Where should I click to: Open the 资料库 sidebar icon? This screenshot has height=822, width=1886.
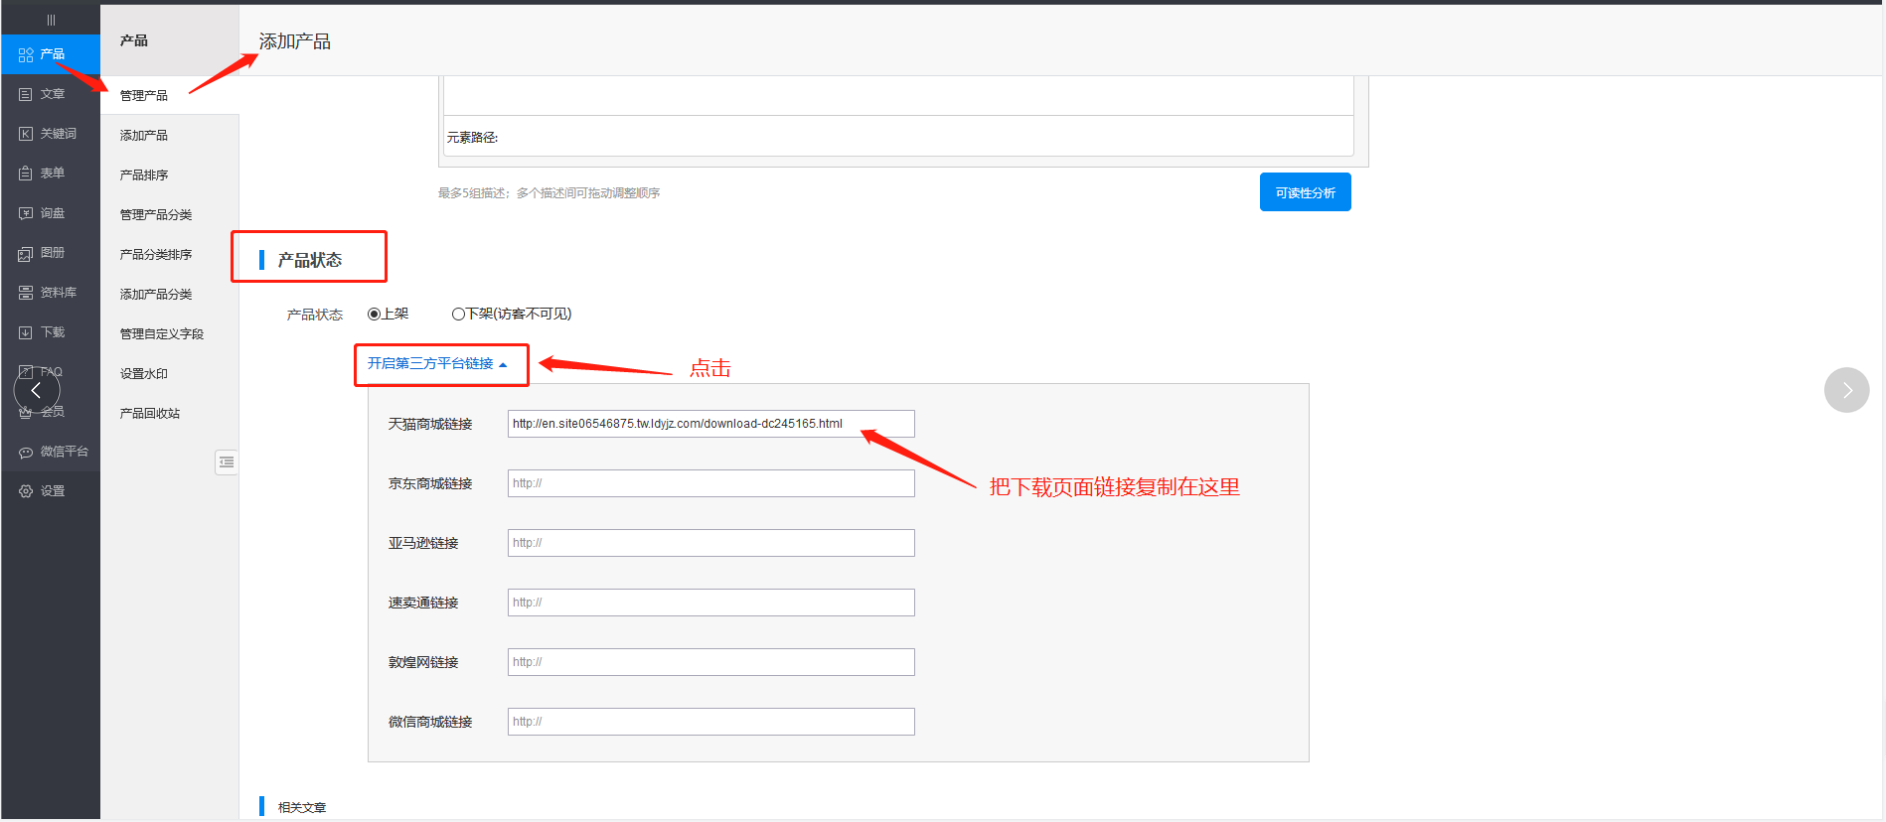tap(26, 293)
